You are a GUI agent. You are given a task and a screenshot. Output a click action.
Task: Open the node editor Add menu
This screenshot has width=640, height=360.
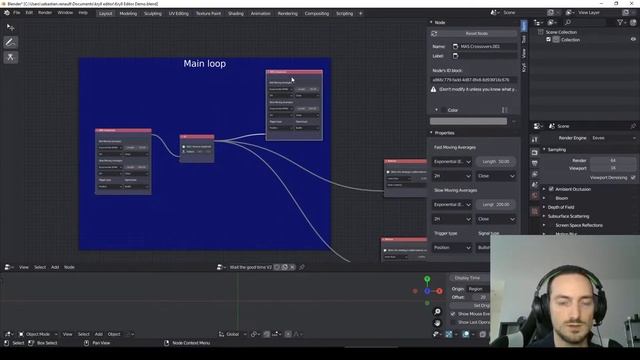(55, 267)
